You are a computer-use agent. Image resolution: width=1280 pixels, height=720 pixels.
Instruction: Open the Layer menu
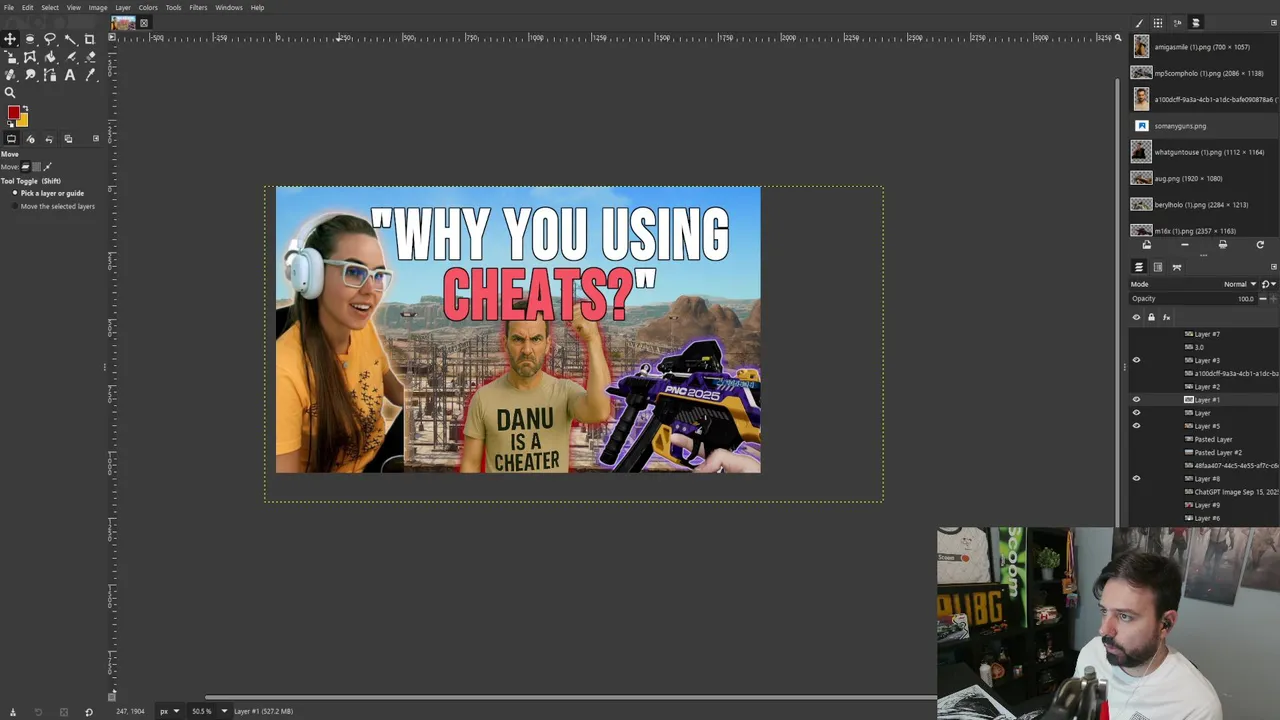pyautogui.click(x=123, y=7)
